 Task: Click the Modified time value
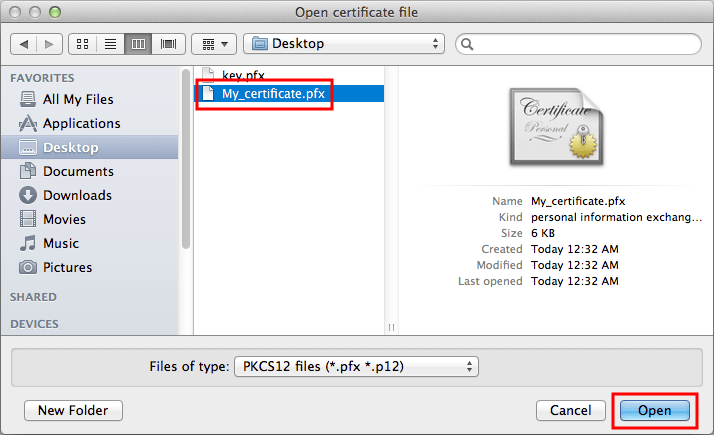575,265
